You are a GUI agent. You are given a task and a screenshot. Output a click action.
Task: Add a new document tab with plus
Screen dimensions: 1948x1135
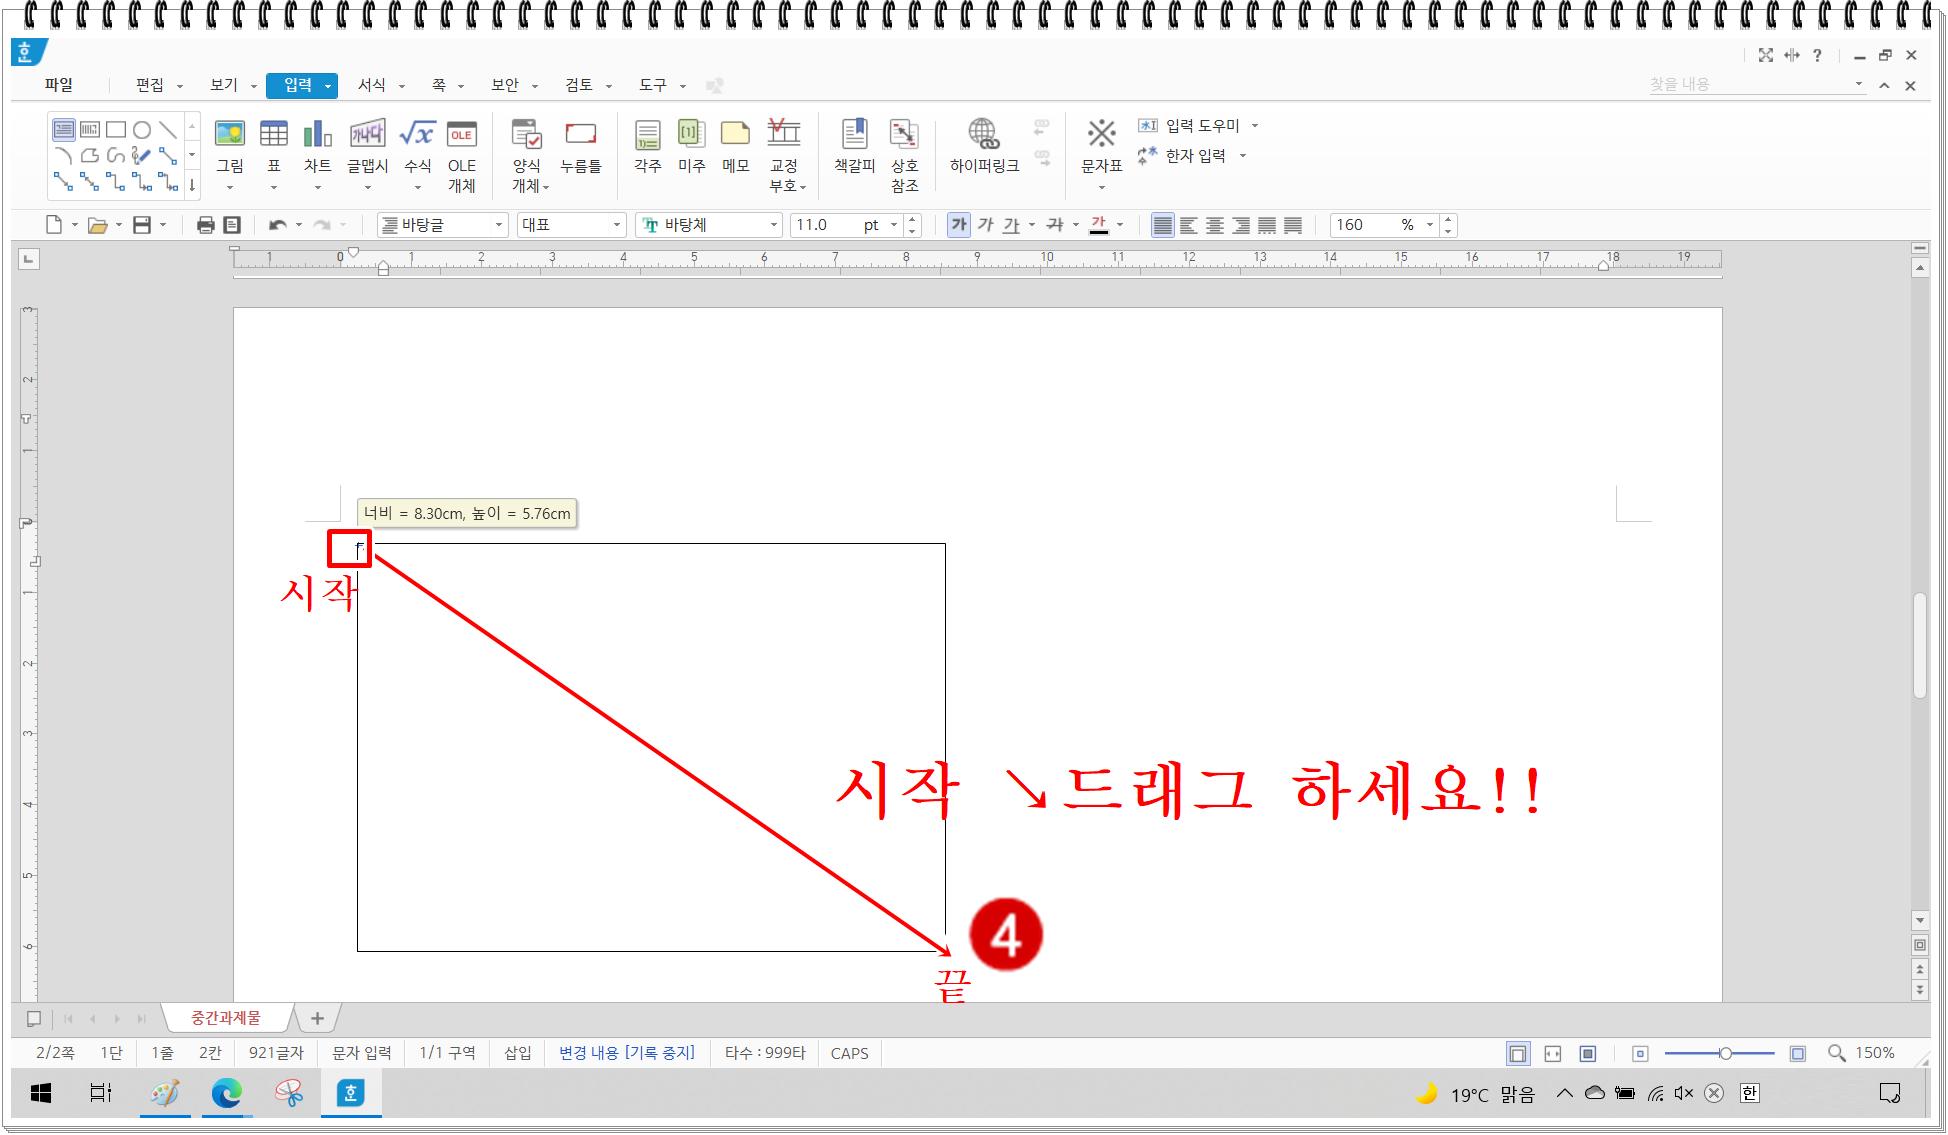(x=317, y=1018)
